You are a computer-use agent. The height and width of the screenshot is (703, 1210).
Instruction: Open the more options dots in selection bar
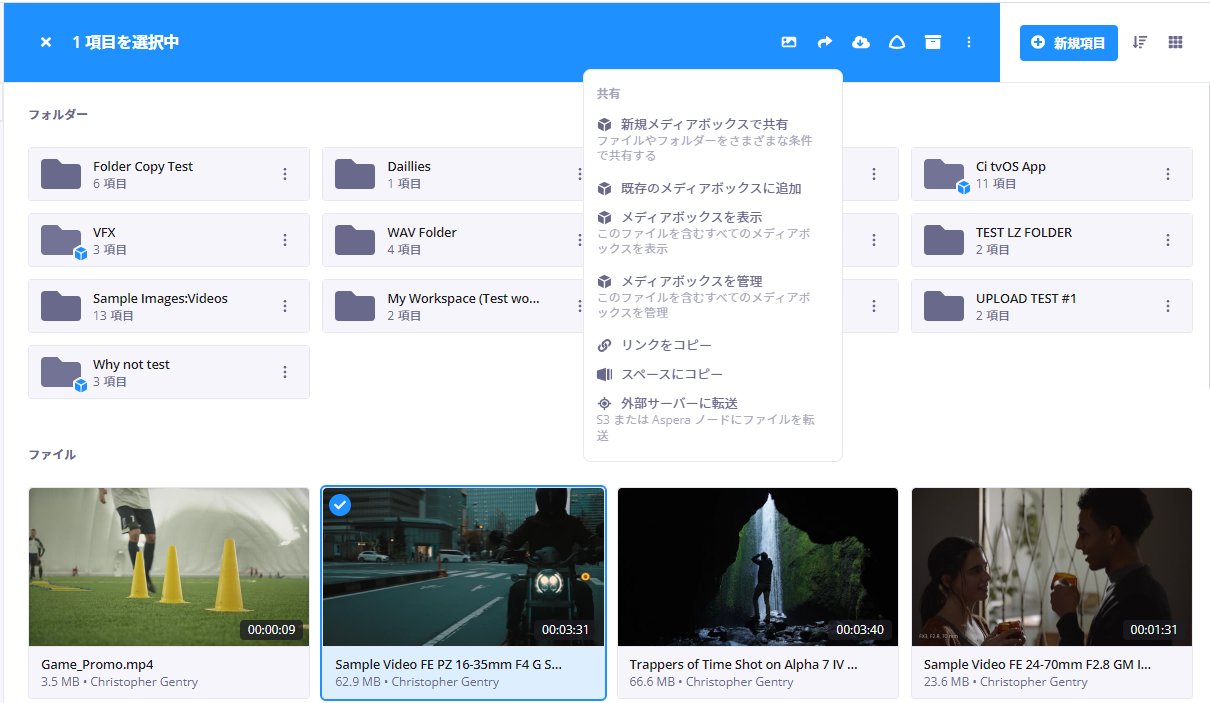(968, 42)
